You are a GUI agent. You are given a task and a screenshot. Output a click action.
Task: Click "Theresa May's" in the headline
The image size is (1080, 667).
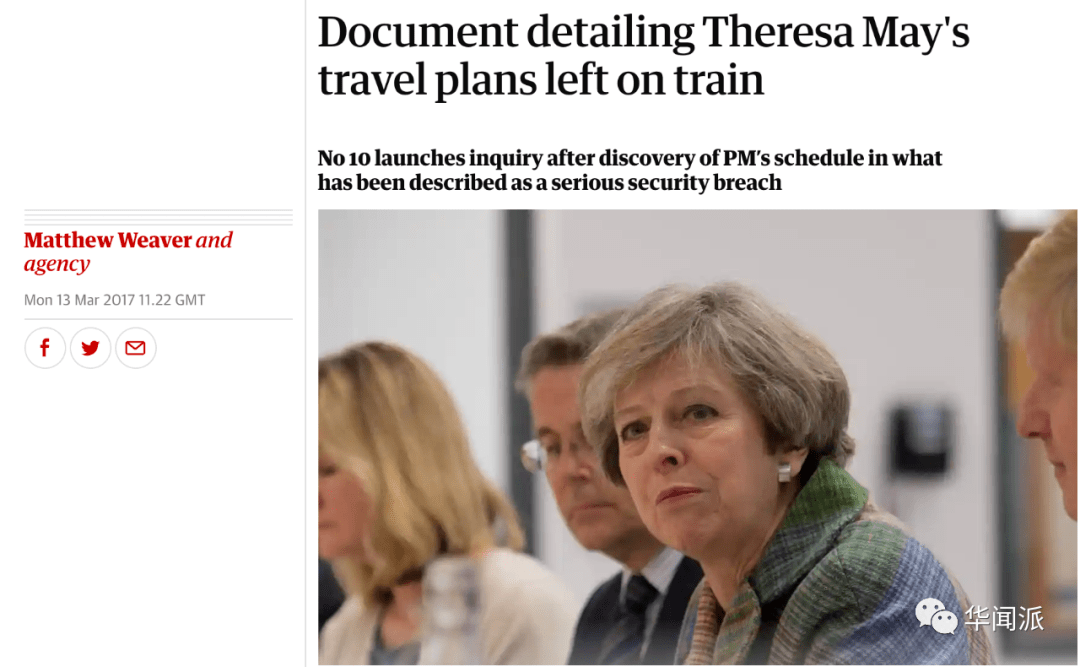click(835, 32)
